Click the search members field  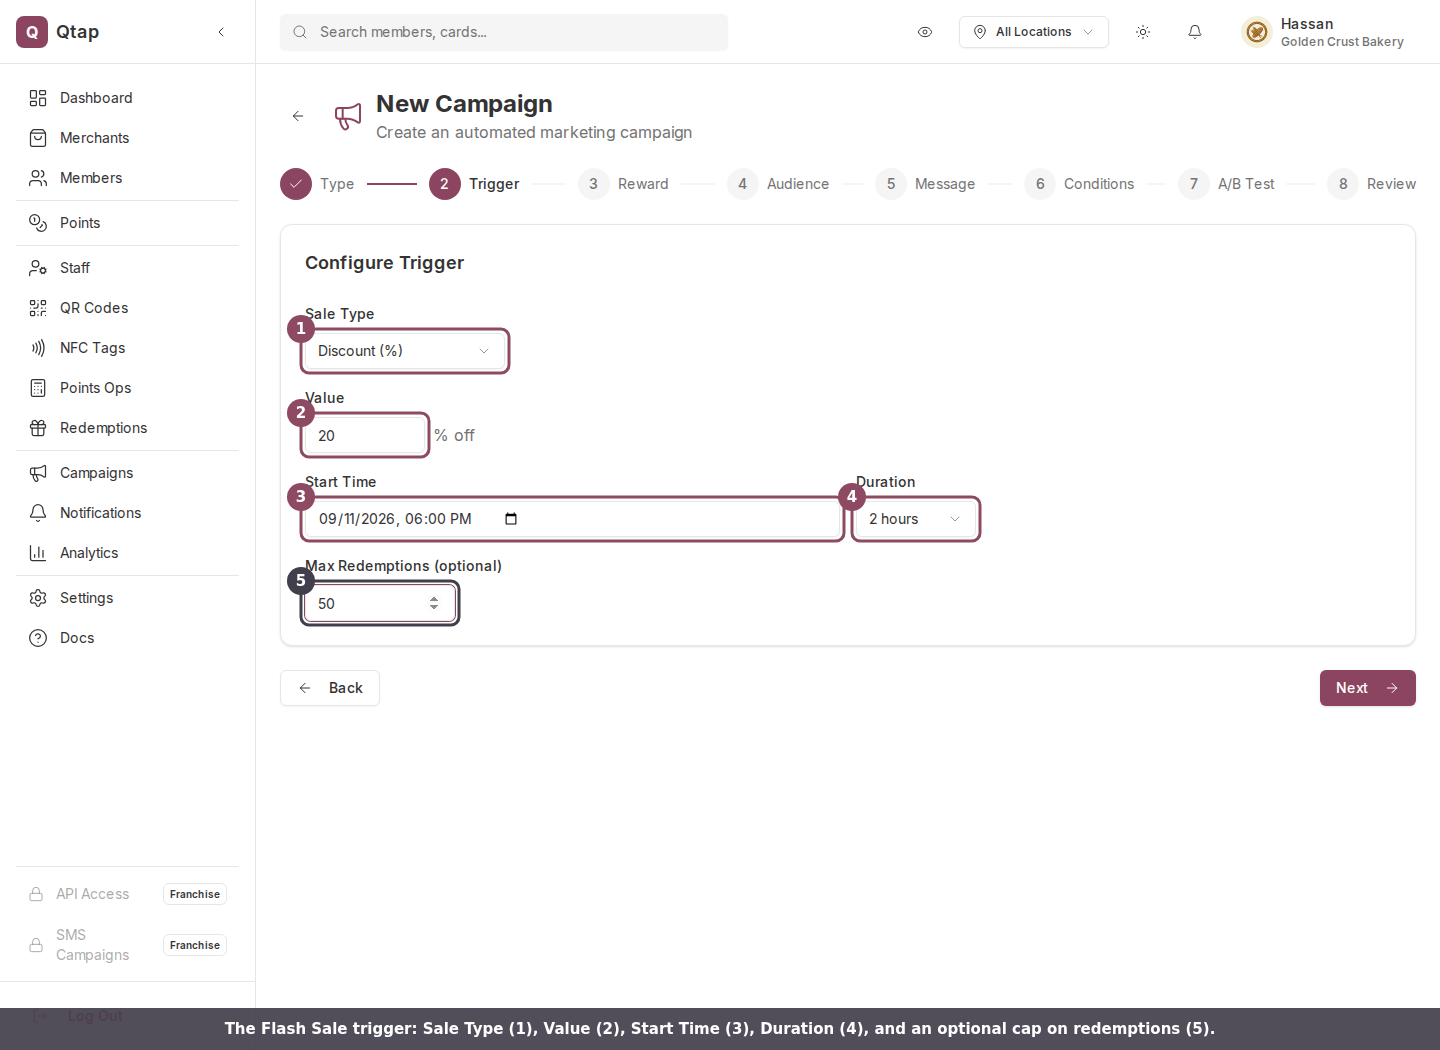pos(504,32)
